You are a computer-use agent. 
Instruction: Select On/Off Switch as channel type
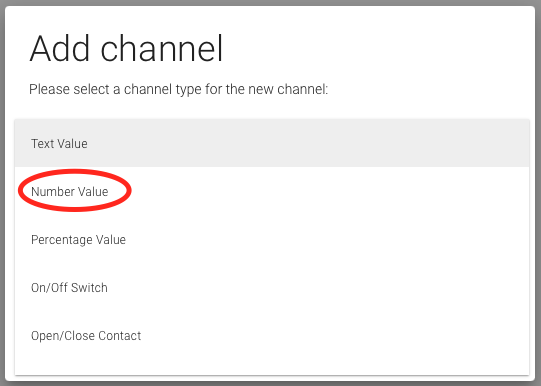272,287
